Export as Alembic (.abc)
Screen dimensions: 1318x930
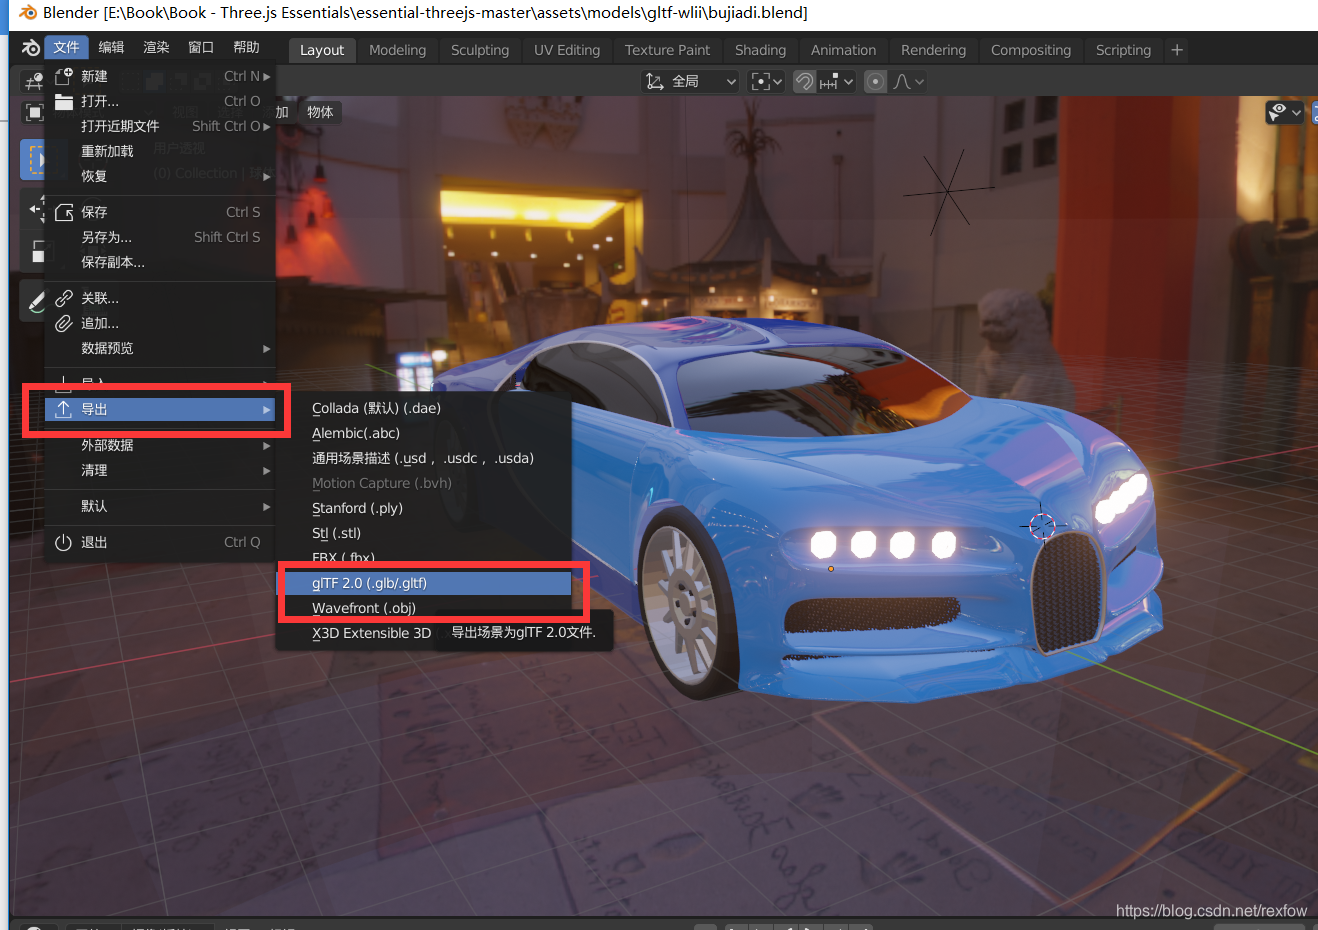tap(424, 433)
